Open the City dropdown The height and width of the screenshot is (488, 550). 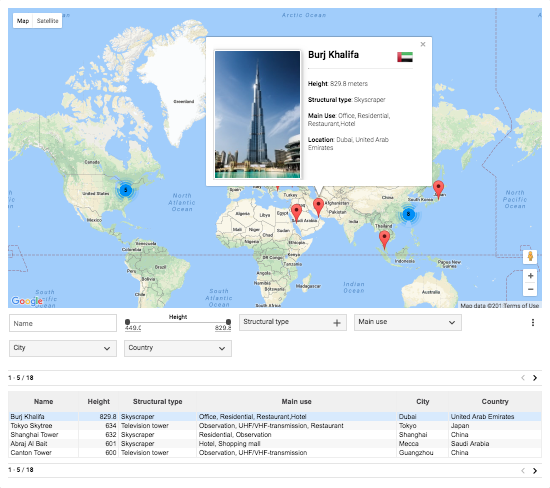(x=63, y=348)
